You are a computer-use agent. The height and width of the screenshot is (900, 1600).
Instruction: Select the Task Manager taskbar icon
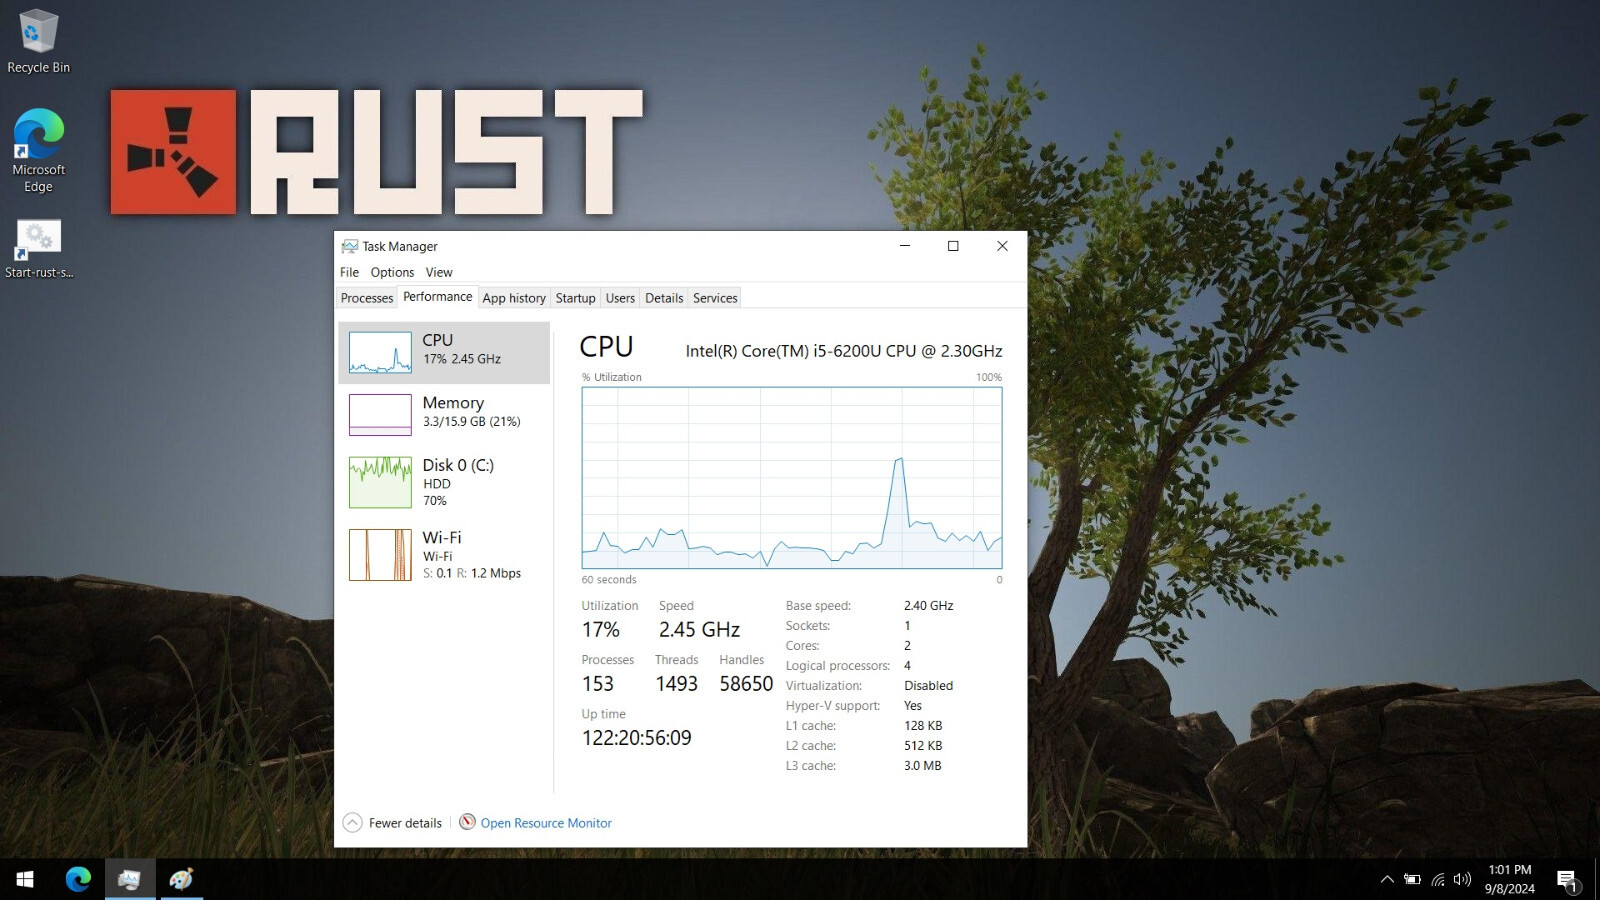pyautogui.click(x=129, y=879)
